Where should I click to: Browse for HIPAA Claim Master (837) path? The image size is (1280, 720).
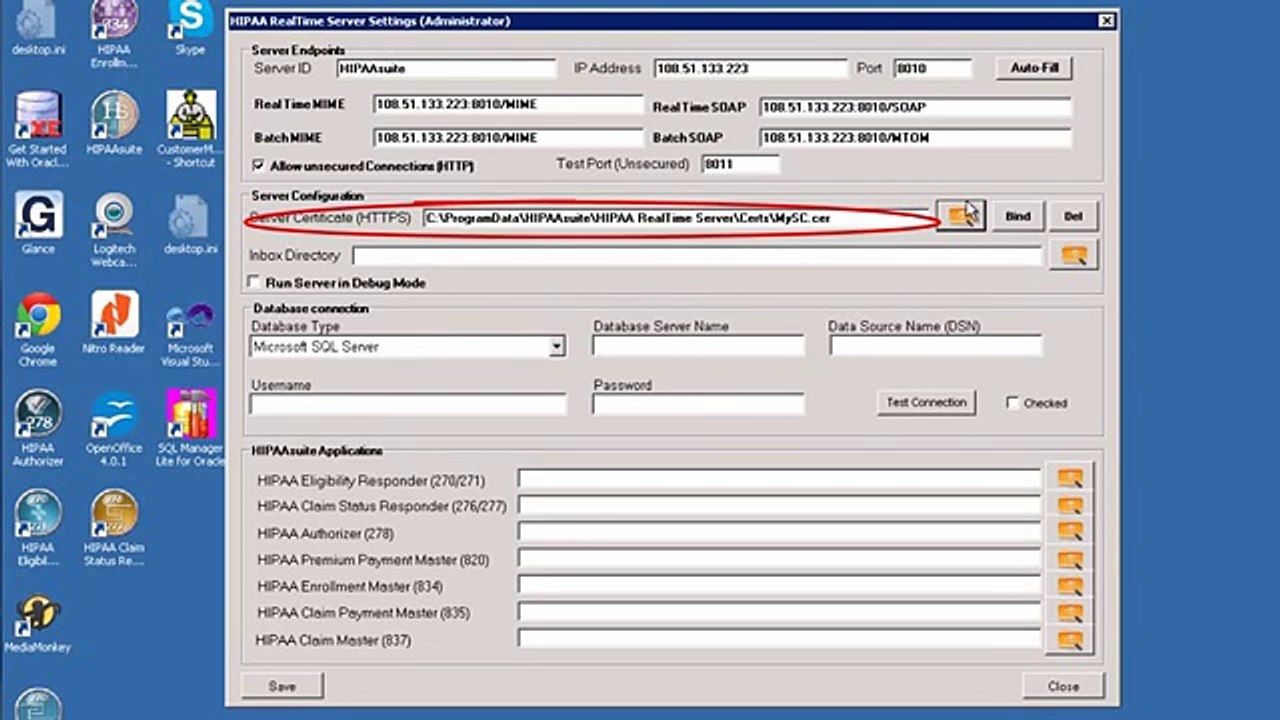point(1069,640)
